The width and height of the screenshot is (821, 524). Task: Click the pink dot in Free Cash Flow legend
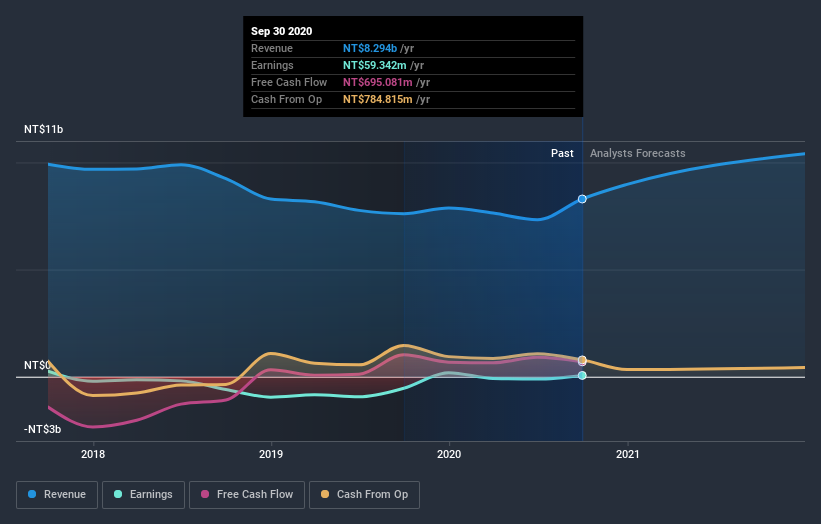point(205,494)
